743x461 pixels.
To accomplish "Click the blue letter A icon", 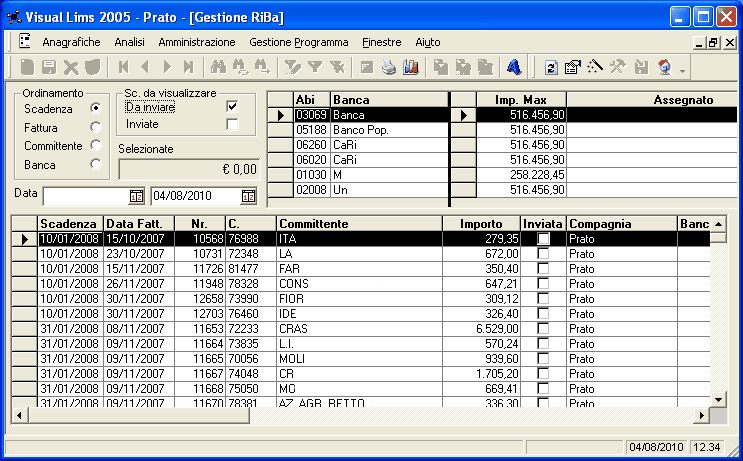I will (x=514, y=67).
